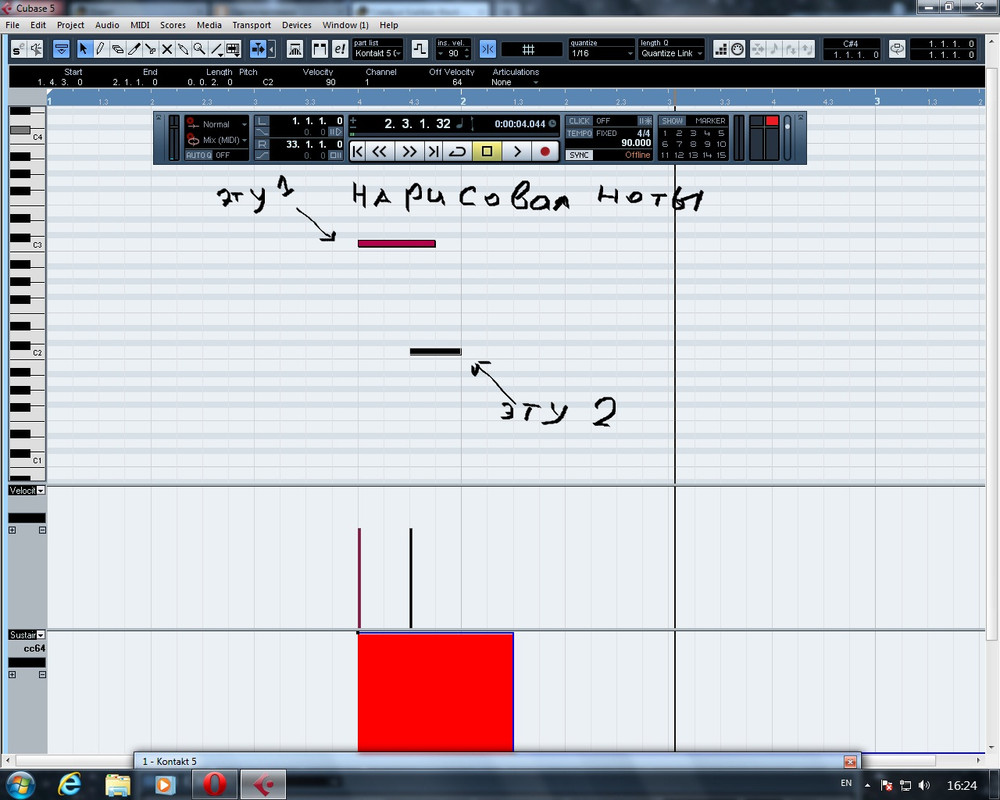Jump to marker 7 in transport
1000x800 pixels.
pos(679,144)
